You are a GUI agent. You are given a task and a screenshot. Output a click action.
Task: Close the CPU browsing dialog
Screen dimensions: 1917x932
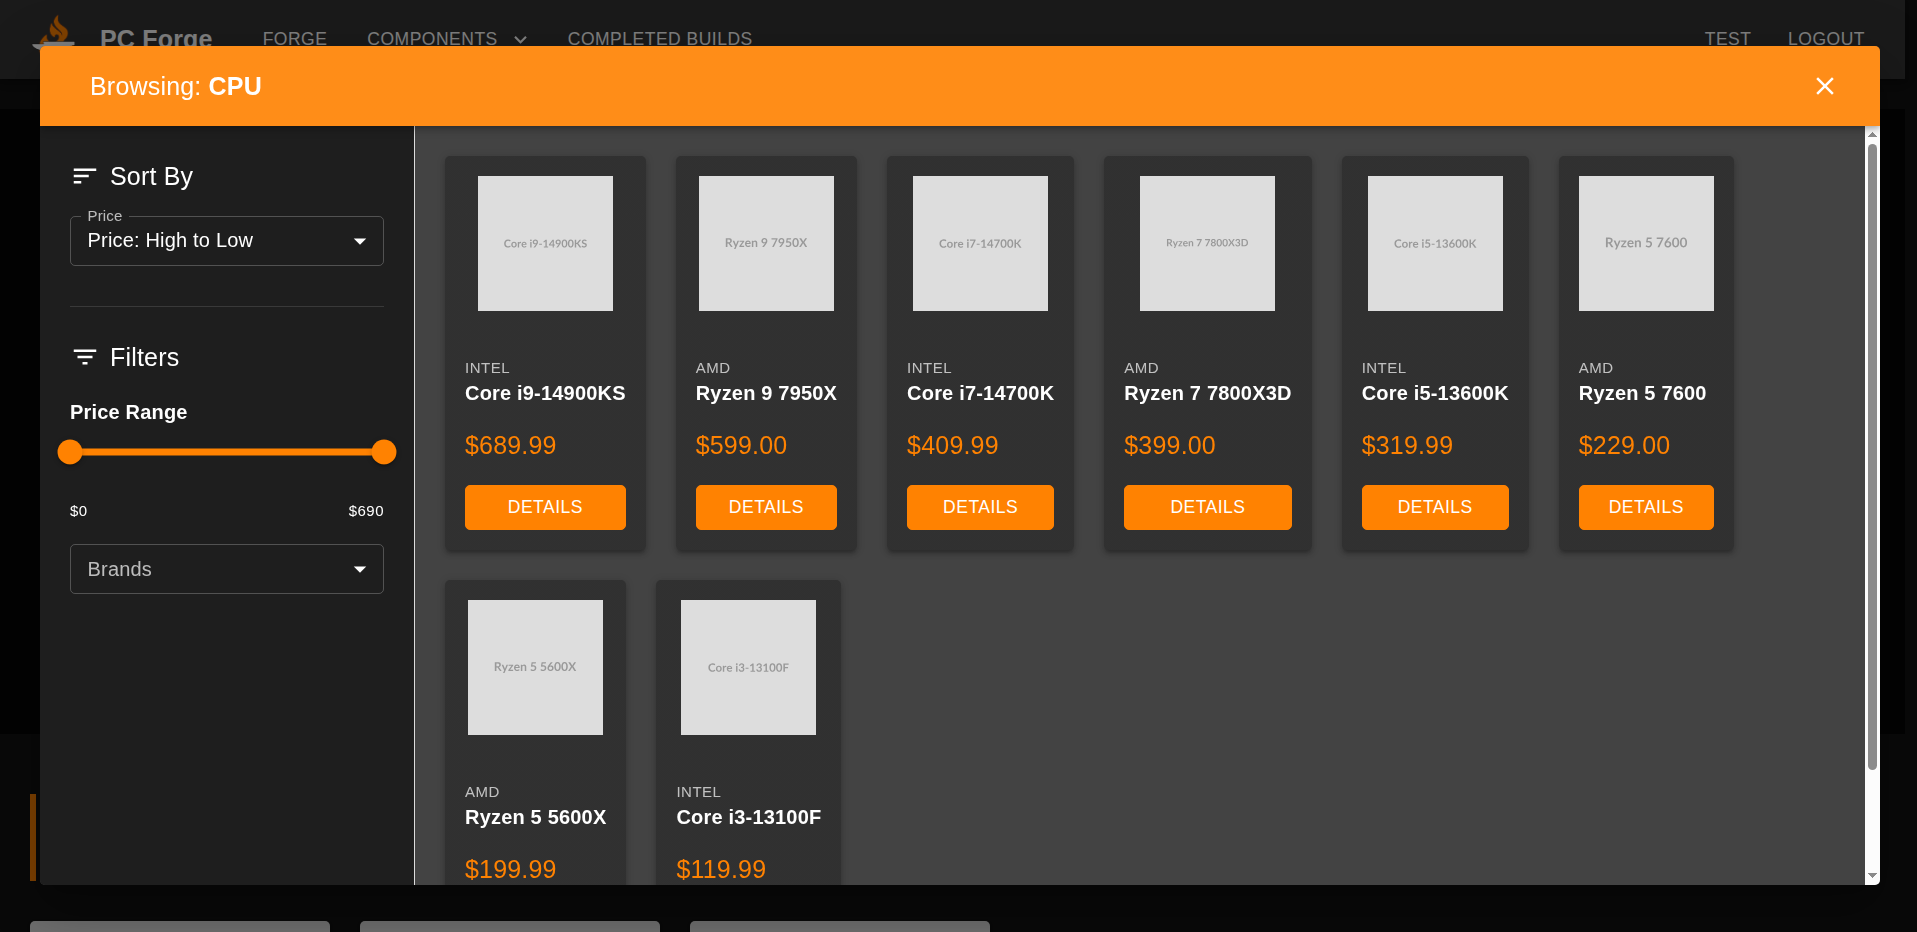coord(1824,86)
